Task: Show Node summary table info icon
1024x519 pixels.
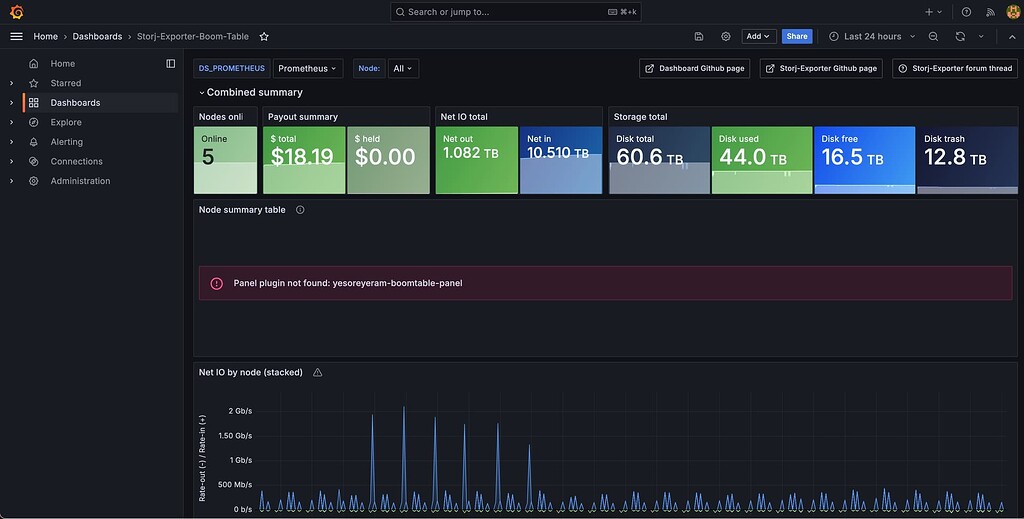Action: (x=300, y=210)
